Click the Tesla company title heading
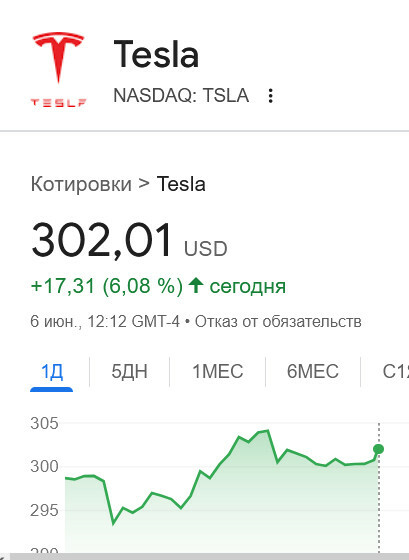Screen dimensions: 409x560 [x=156, y=54]
